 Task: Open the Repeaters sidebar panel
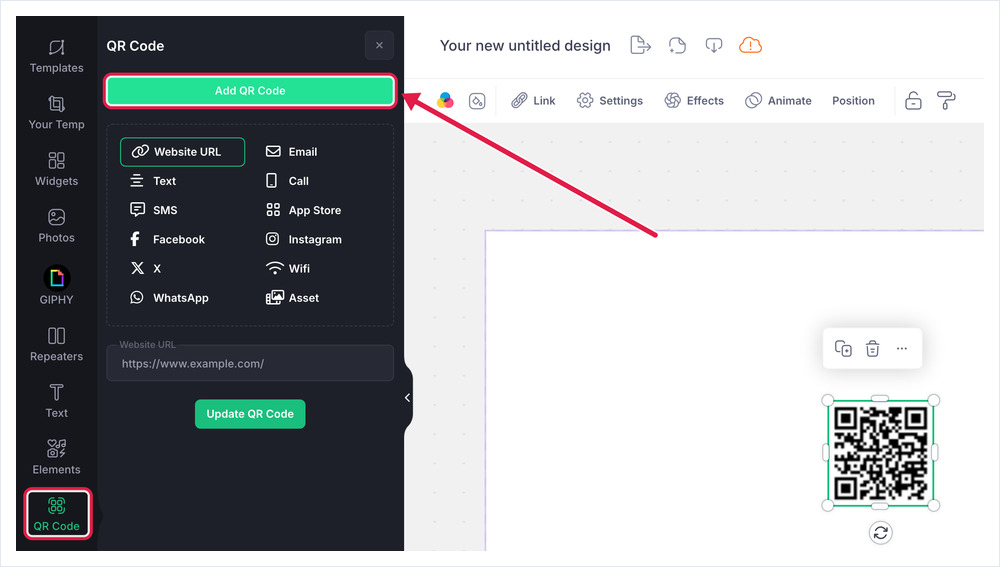click(x=56, y=344)
